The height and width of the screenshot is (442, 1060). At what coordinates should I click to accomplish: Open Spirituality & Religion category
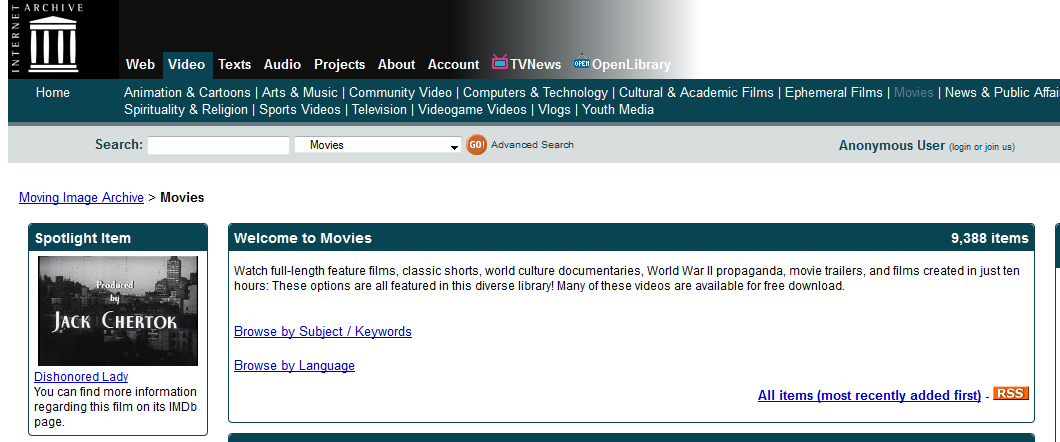click(186, 109)
